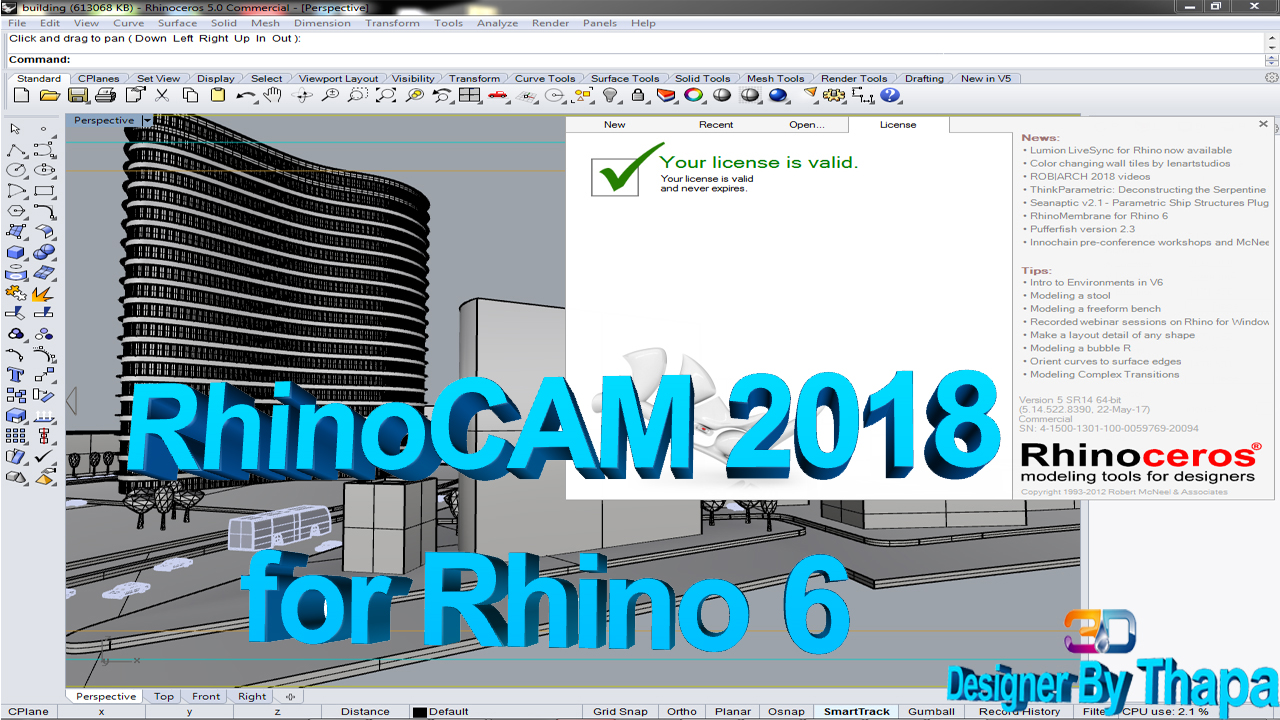Open the 'Modeling a stool' tip link
The height and width of the screenshot is (720, 1280).
(1070, 296)
